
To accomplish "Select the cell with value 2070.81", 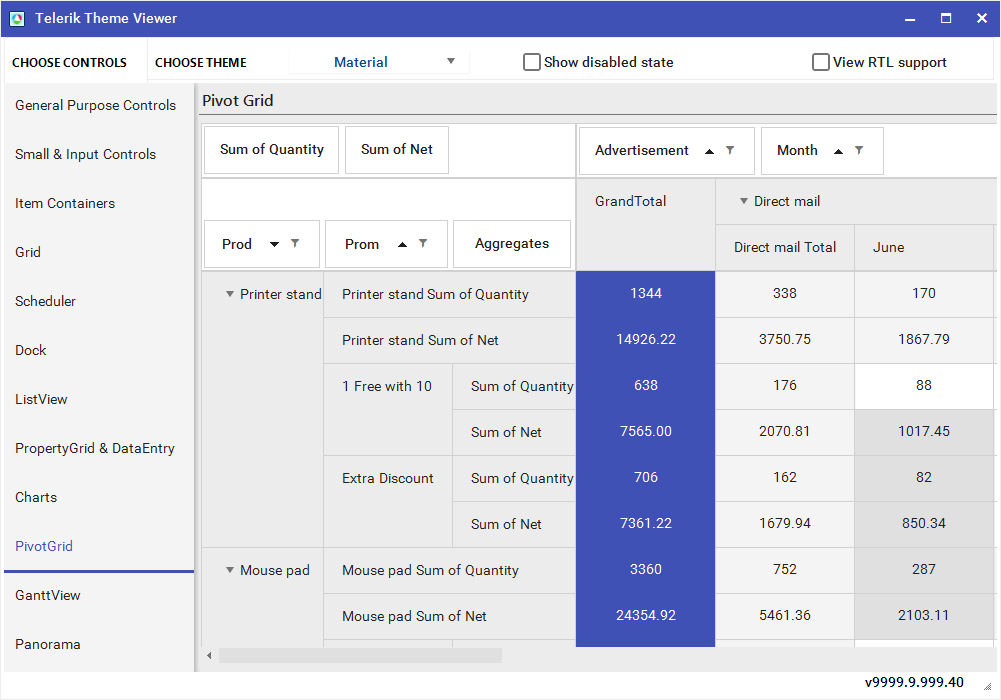I will [785, 431].
